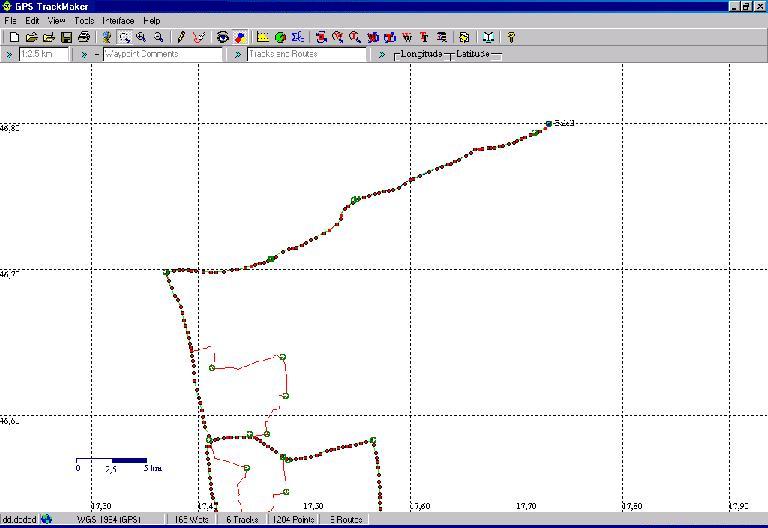768x528 pixels.
Task: Click the Save diskette icon
Action: tap(66, 37)
